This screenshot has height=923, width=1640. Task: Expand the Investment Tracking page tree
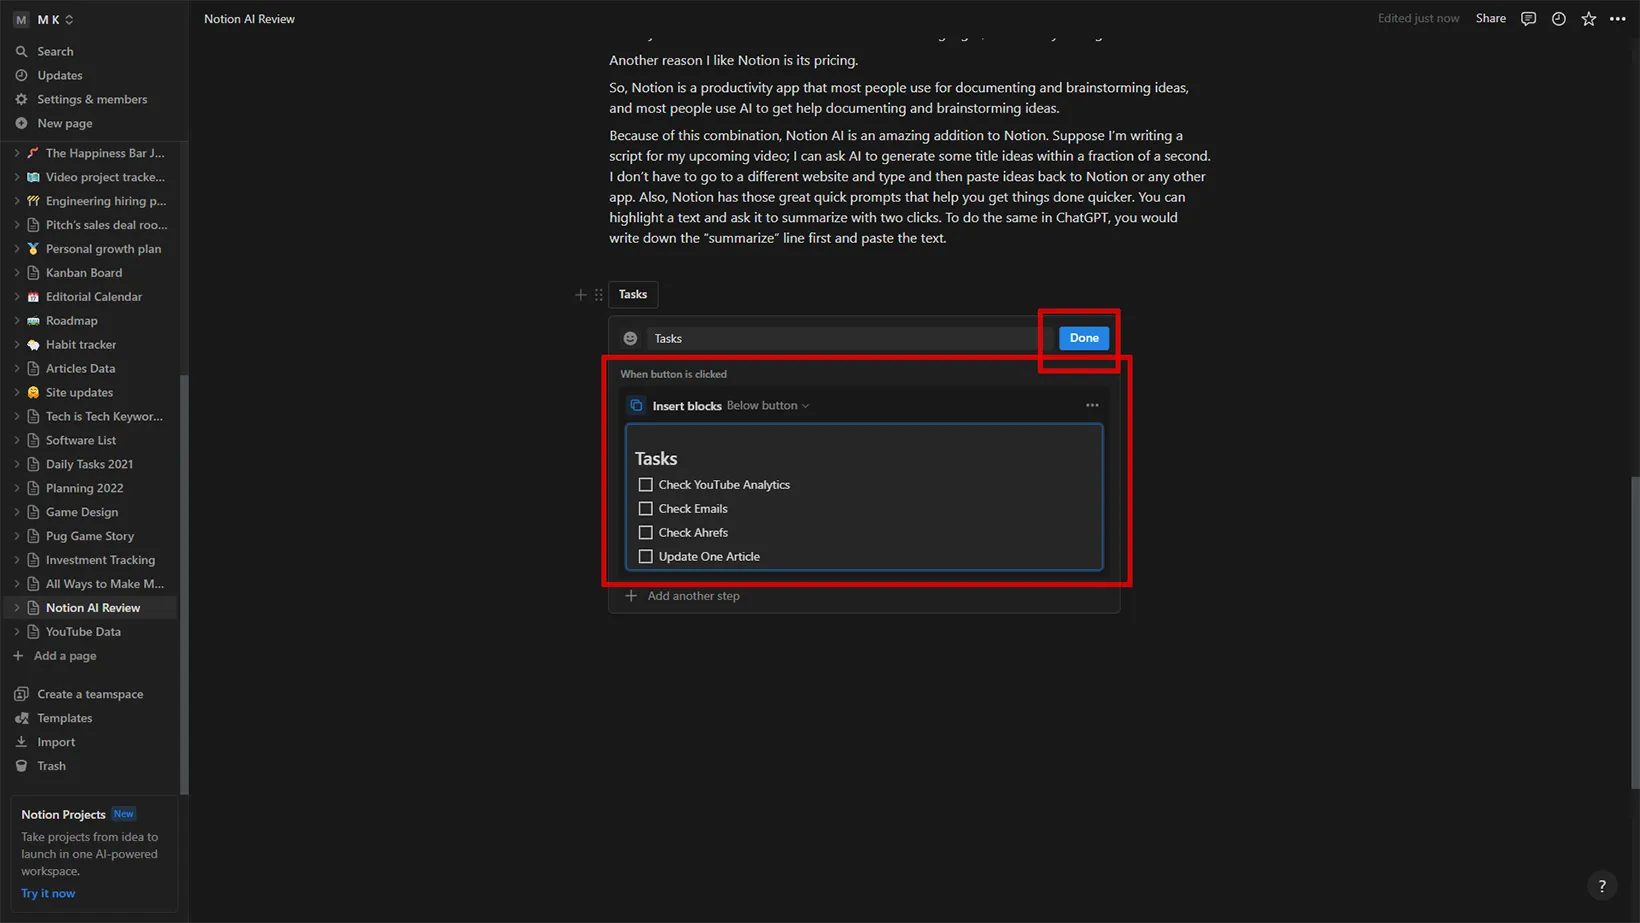pos(17,561)
